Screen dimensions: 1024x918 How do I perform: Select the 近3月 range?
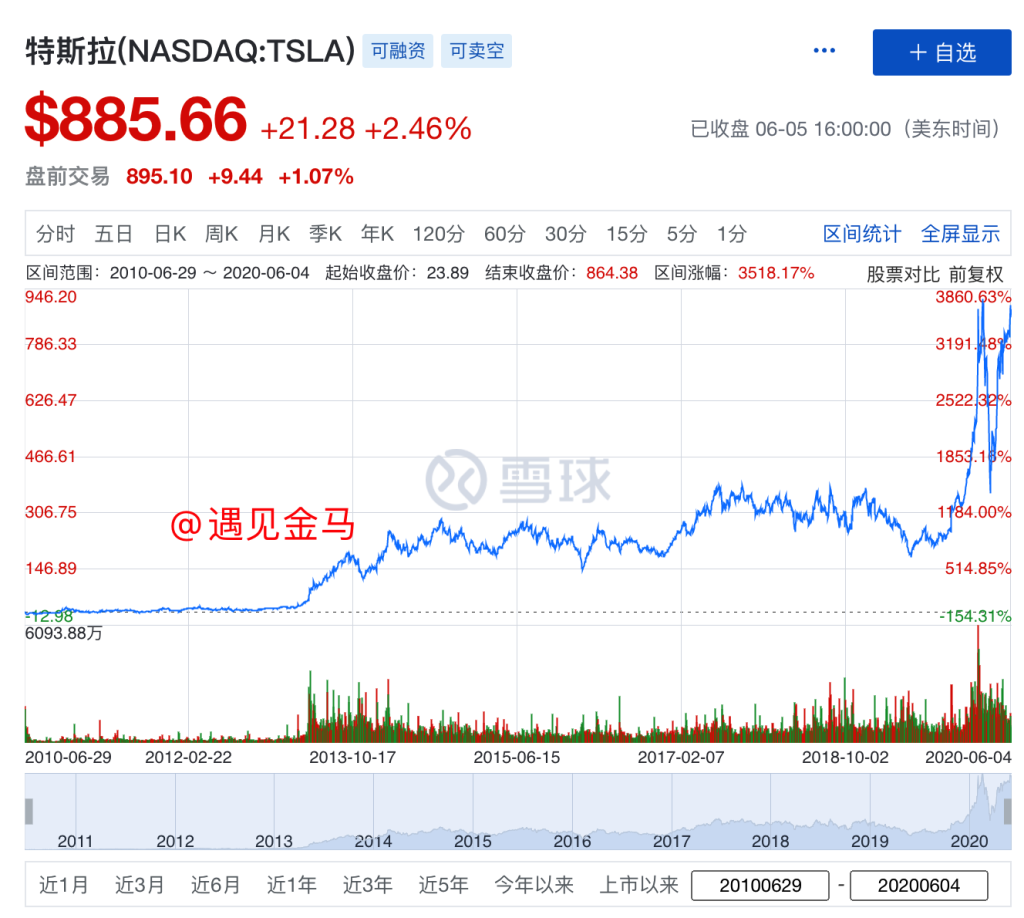(139, 885)
